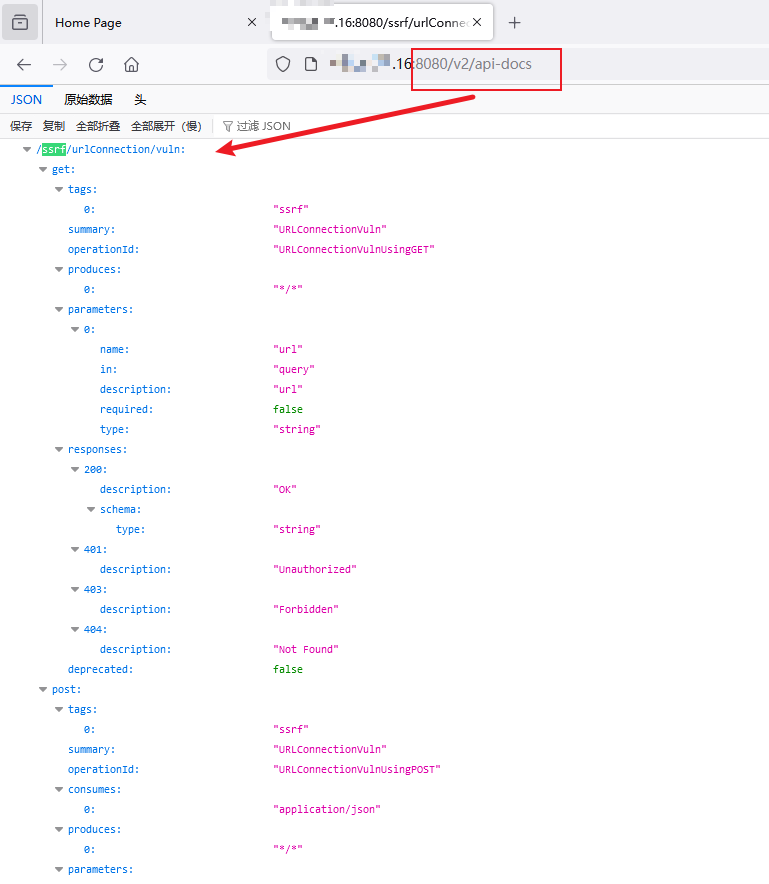Collapse the 404 response node

[74, 629]
